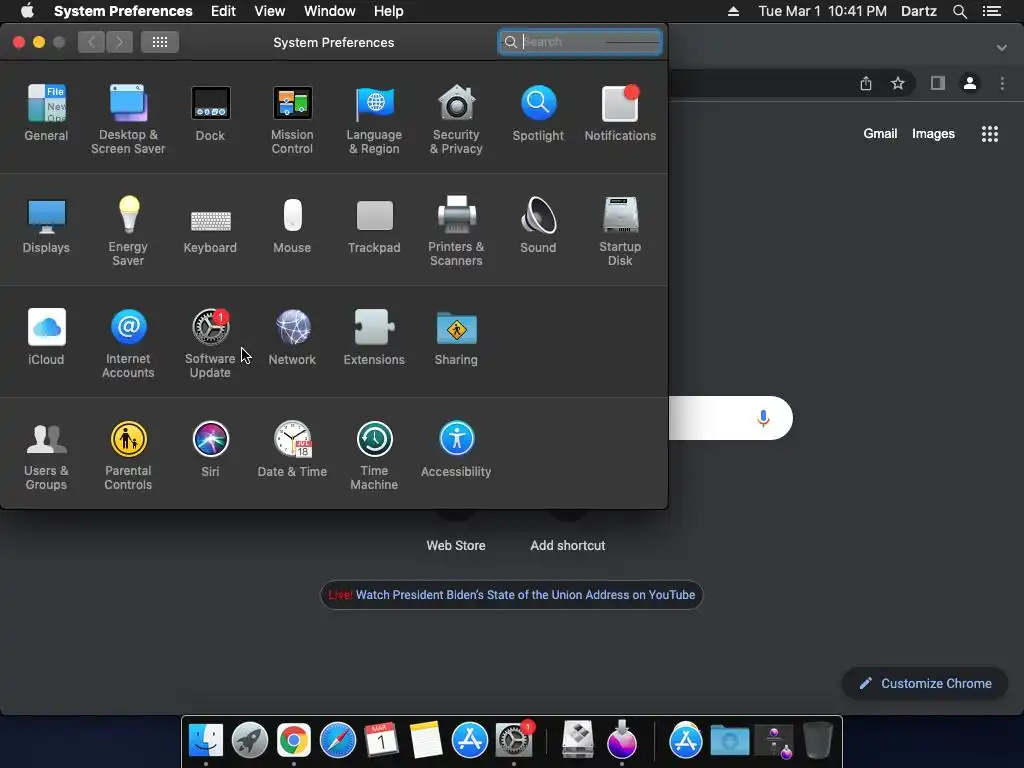This screenshot has width=1024, height=768.
Task: Open the Chrome three-dot menu
Action: coord(1002,83)
